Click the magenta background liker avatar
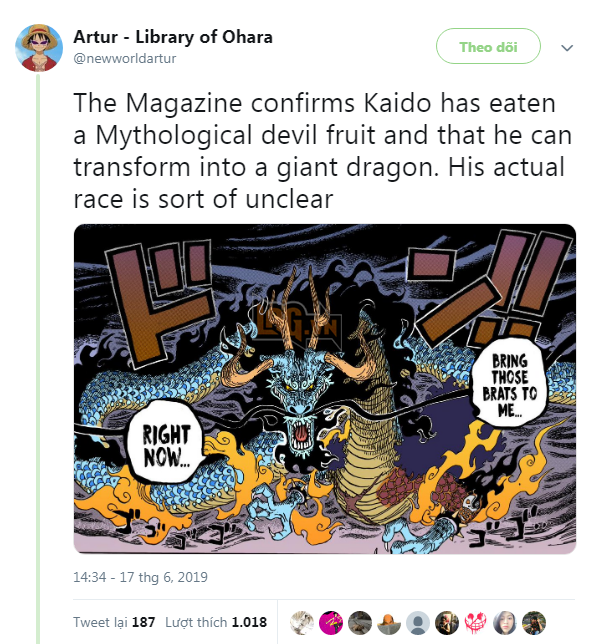Image resolution: width=594 pixels, height=644 pixels. pos(331,623)
